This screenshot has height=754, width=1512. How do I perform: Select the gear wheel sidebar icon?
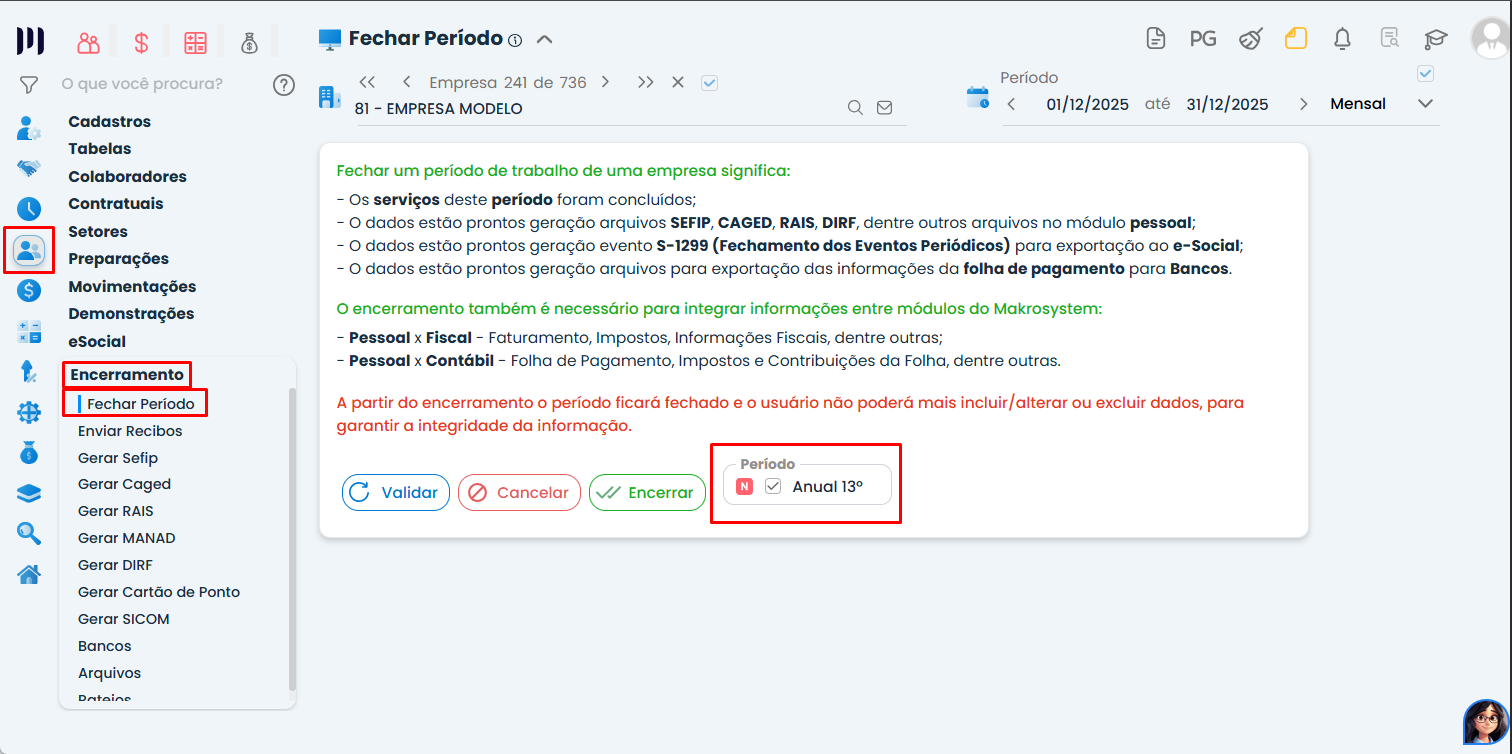29,412
